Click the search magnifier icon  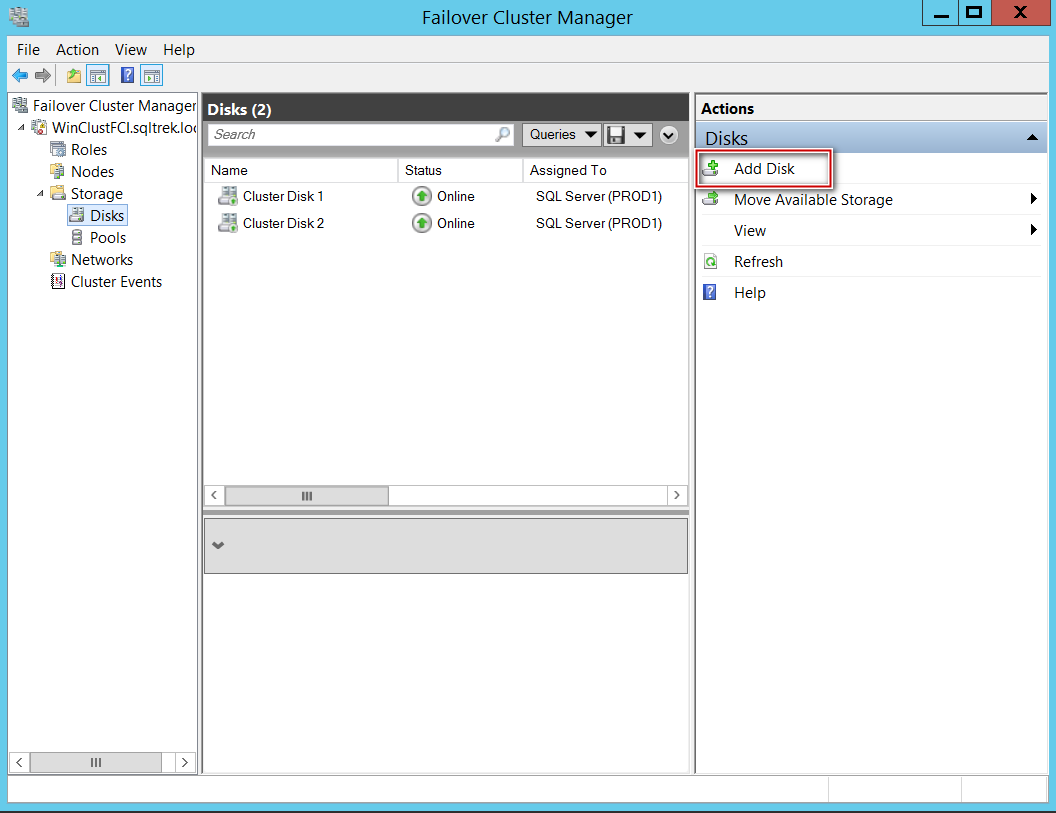(x=502, y=135)
